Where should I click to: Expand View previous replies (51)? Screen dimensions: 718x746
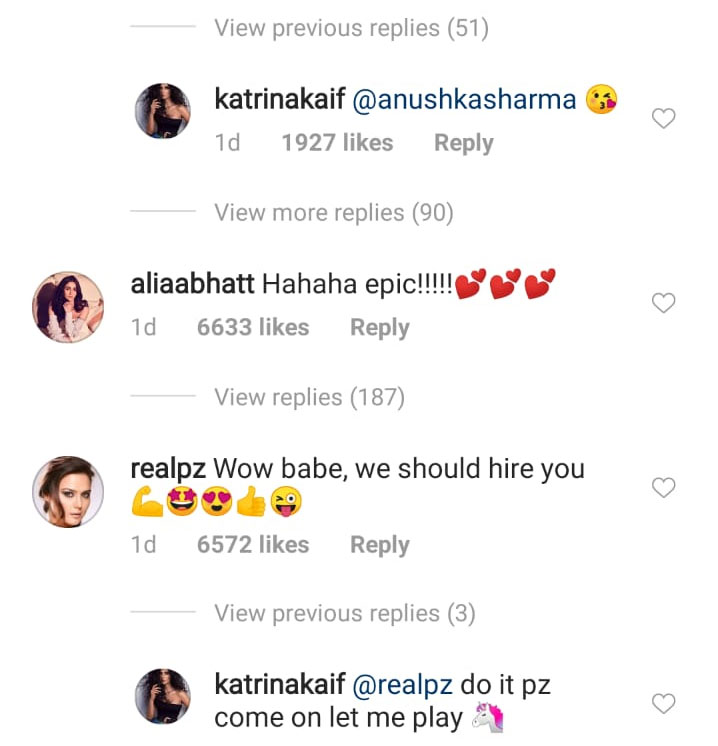pyautogui.click(x=351, y=28)
